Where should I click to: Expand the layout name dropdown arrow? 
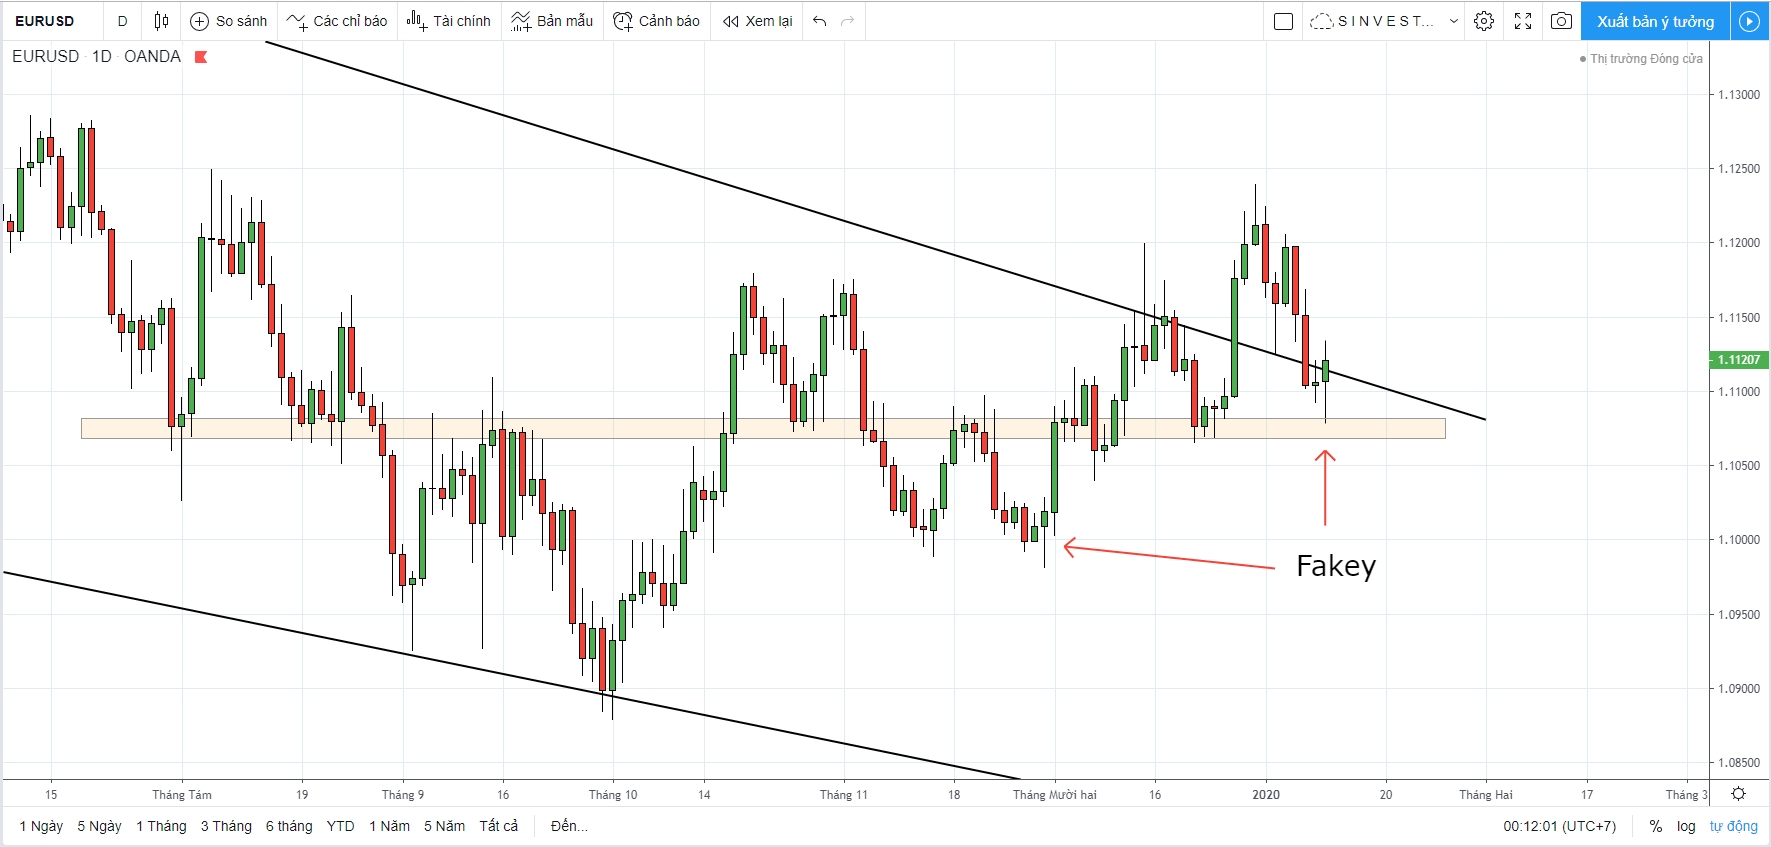click(x=1453, y=21)
